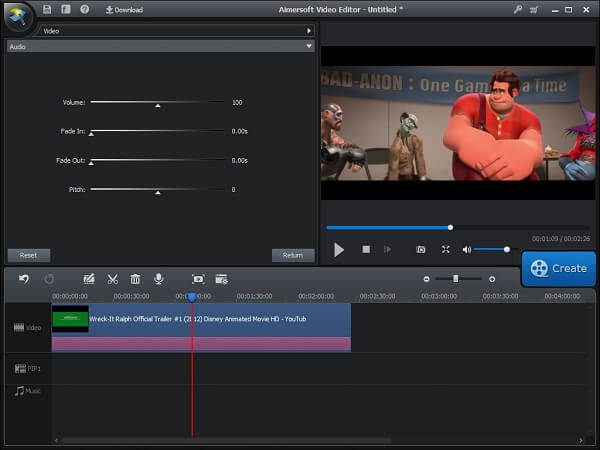Screen dimensions: 600x450
Task: Click the timeline horizontal scrollbar
Action: pos(226,440)
